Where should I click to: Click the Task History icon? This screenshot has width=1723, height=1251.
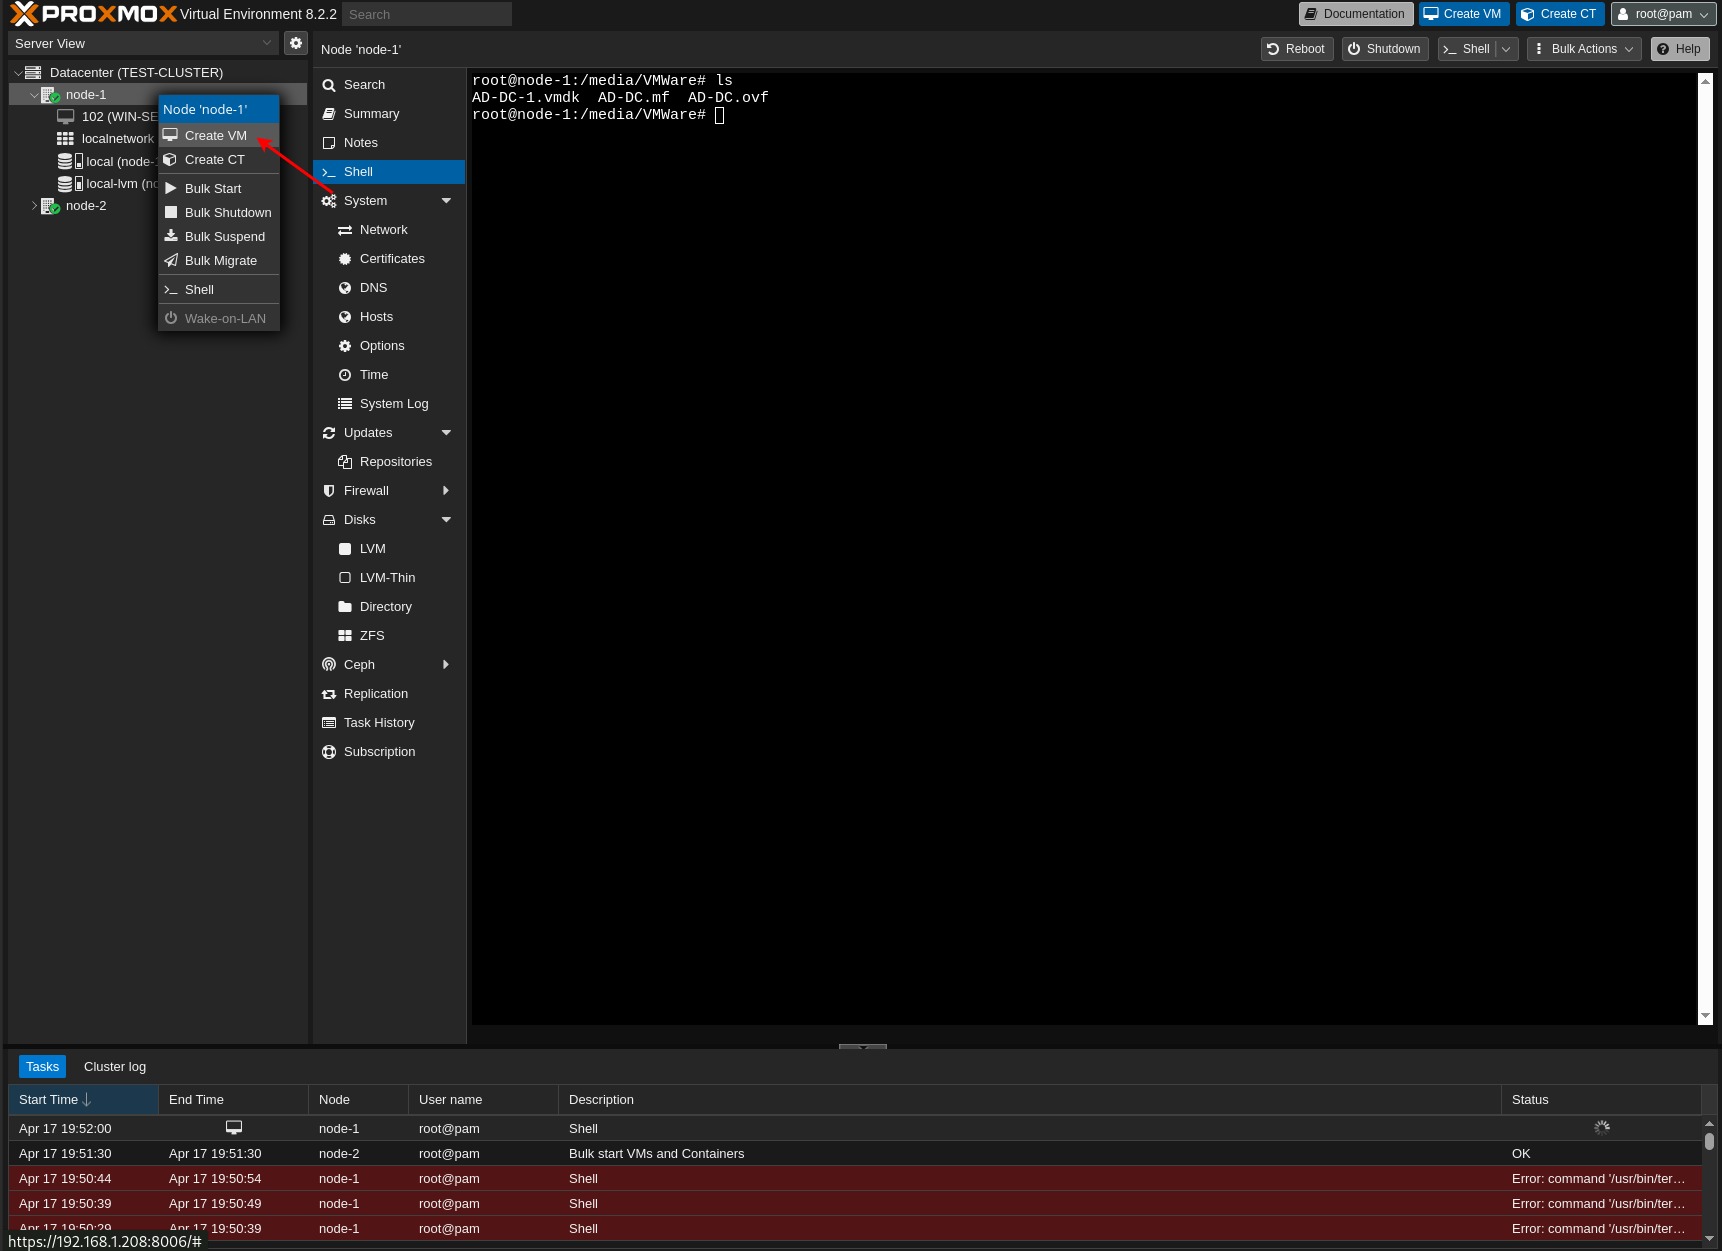tap(329, 723)
